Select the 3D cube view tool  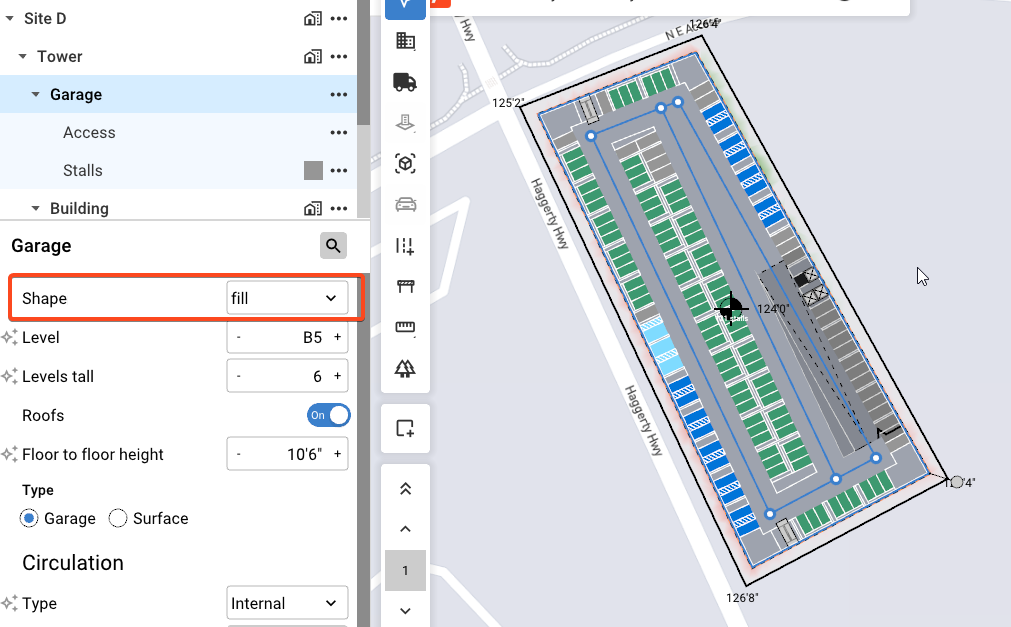(405, 164)
